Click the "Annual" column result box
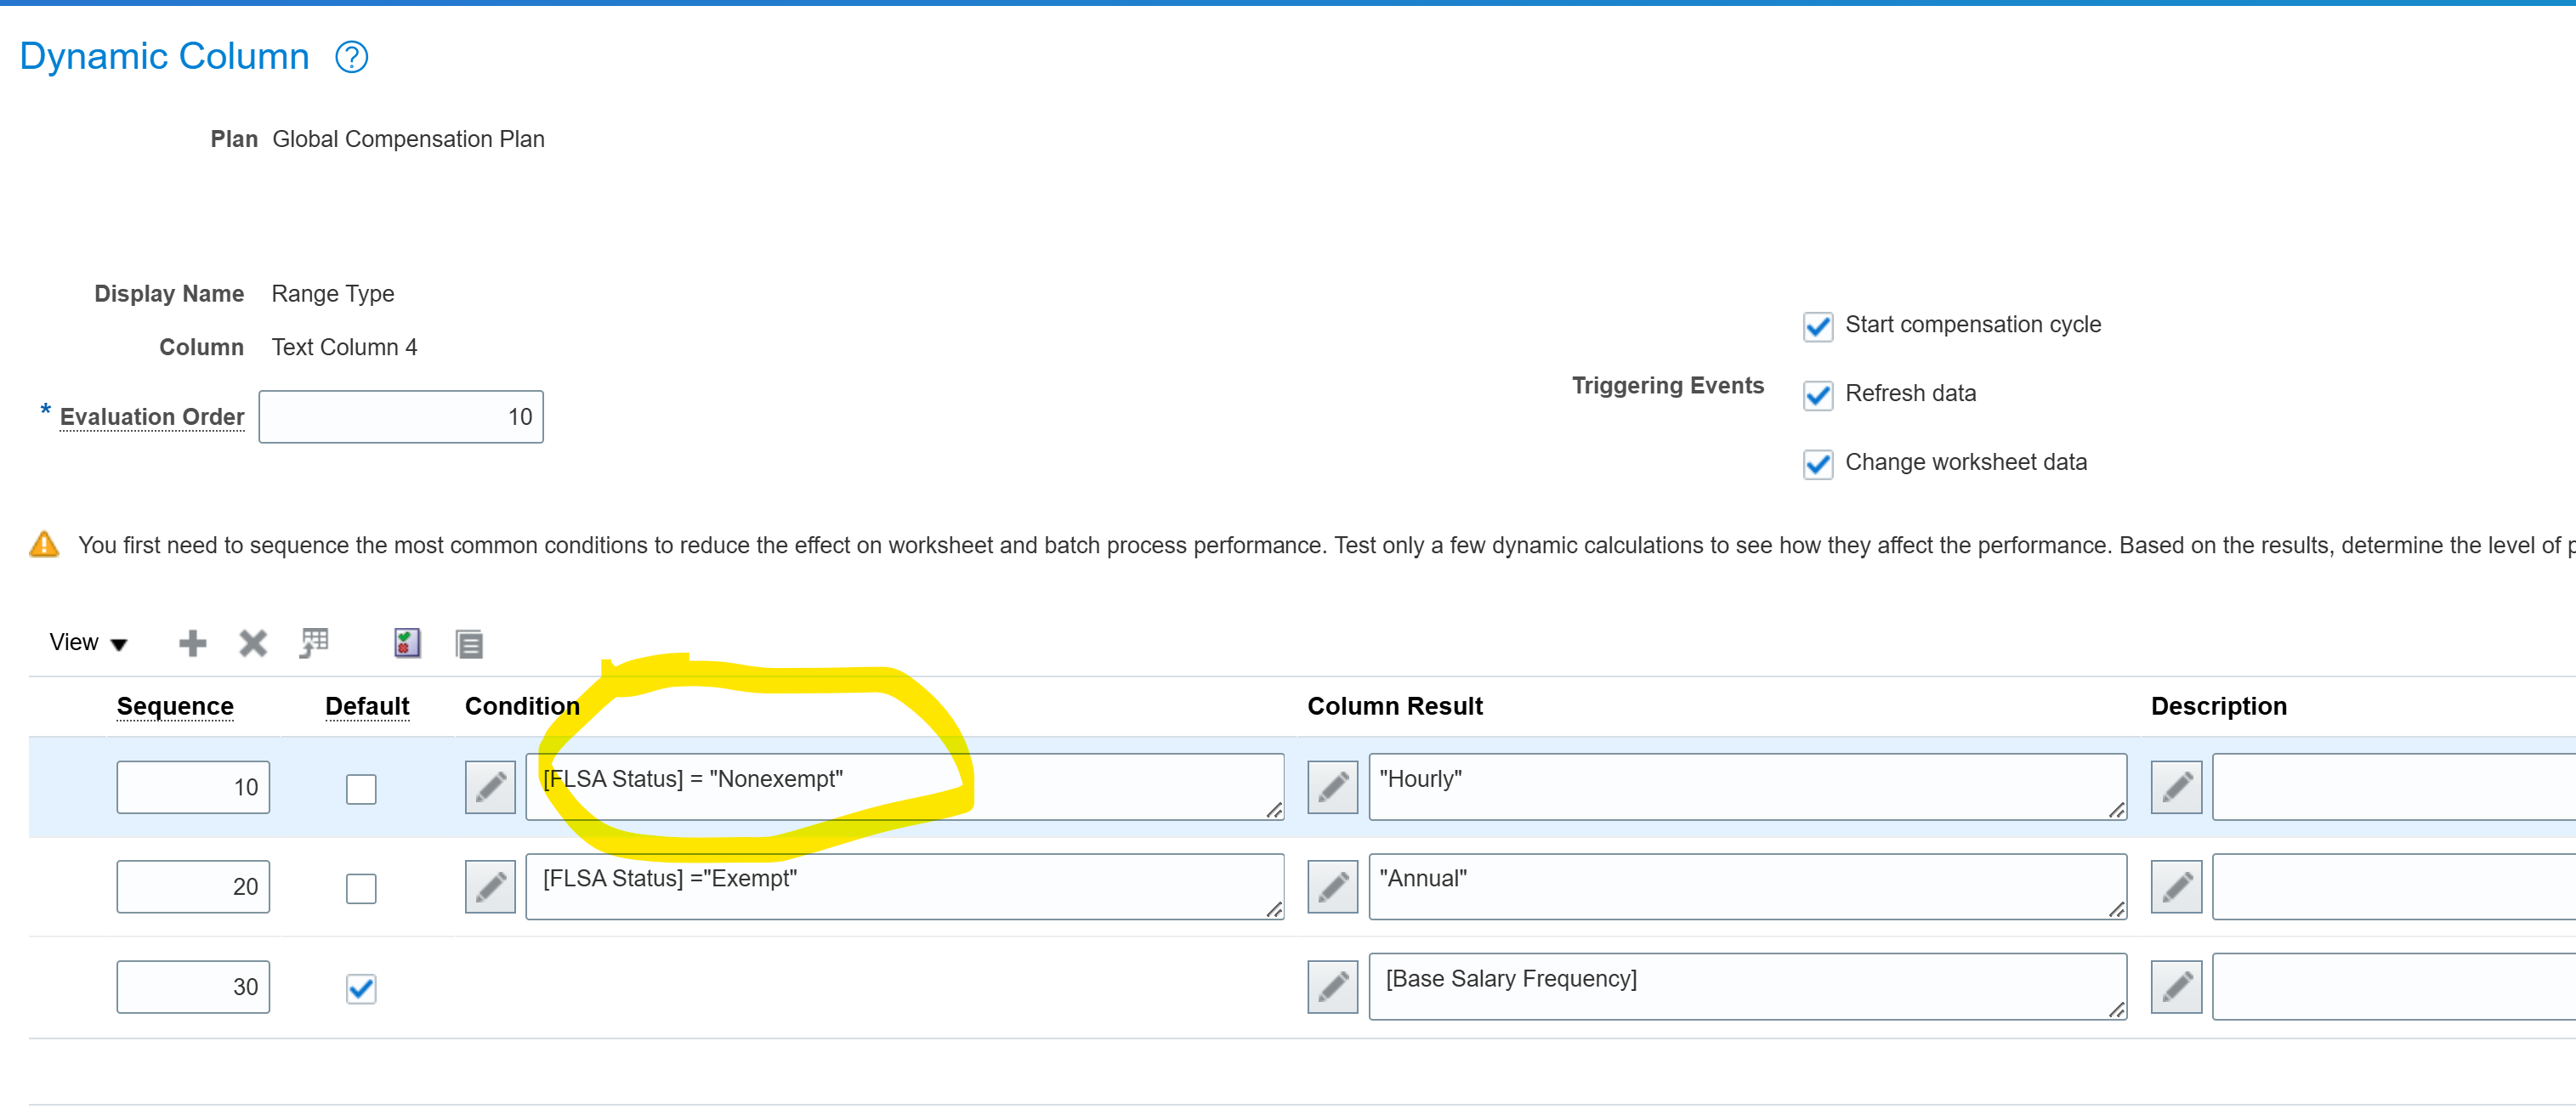 coord(1747,886)
